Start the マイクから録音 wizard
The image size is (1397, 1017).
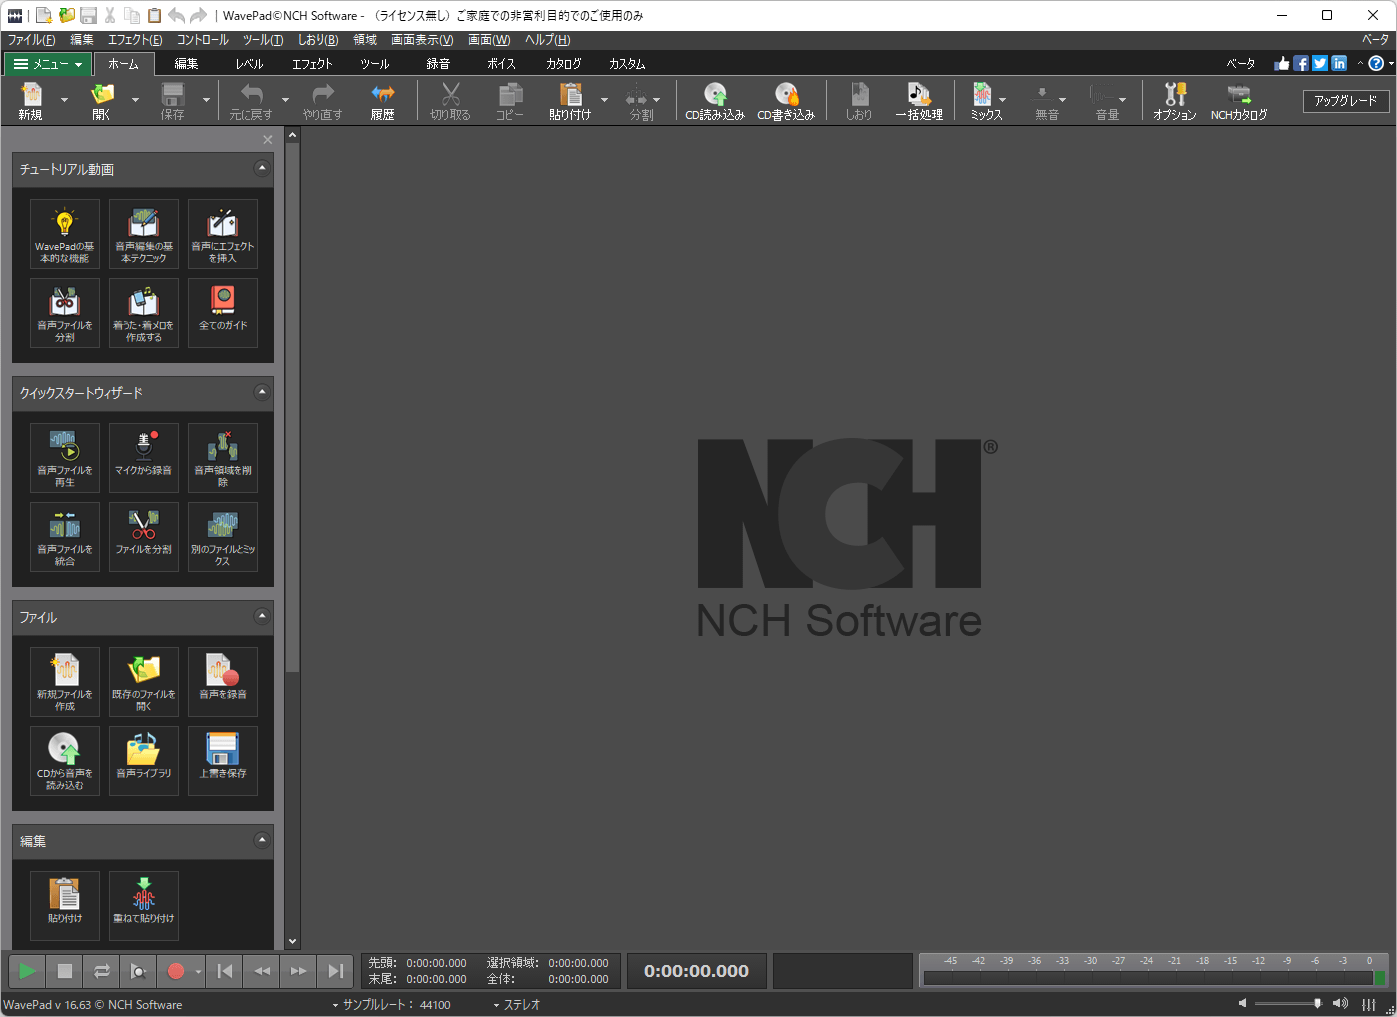144,458
